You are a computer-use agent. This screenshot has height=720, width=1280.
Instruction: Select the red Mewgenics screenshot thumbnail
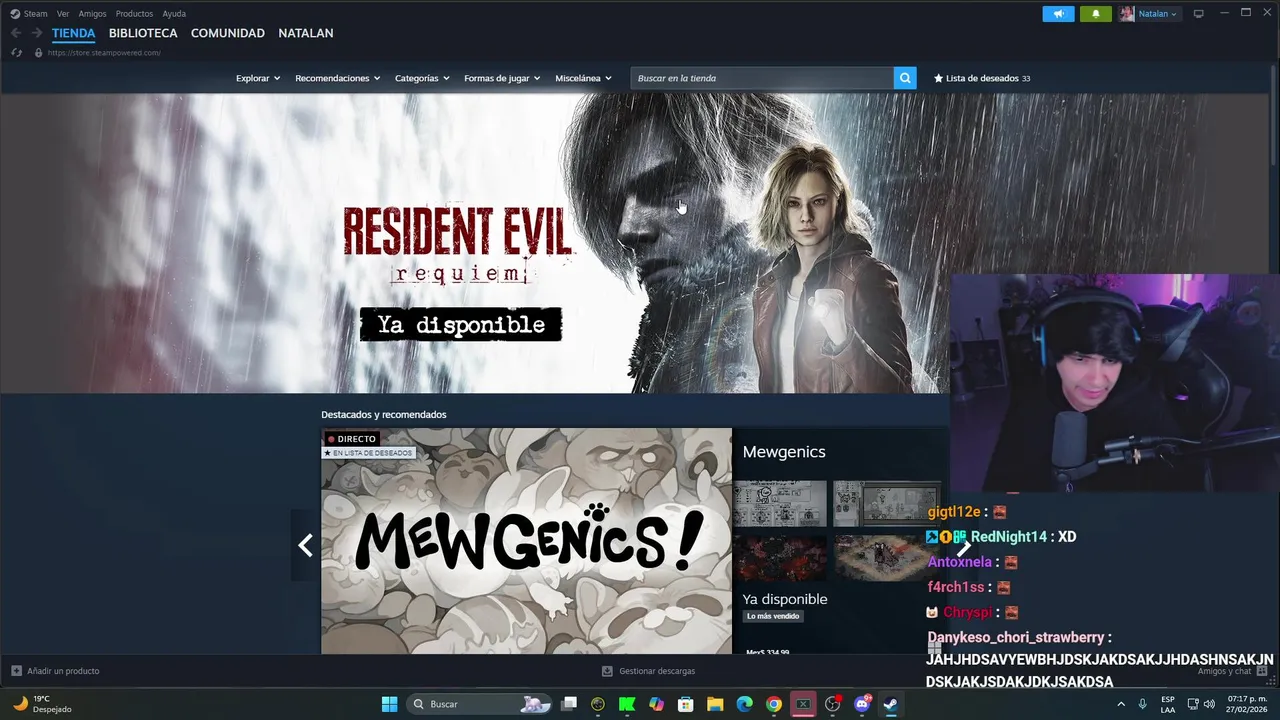(780, 558)
